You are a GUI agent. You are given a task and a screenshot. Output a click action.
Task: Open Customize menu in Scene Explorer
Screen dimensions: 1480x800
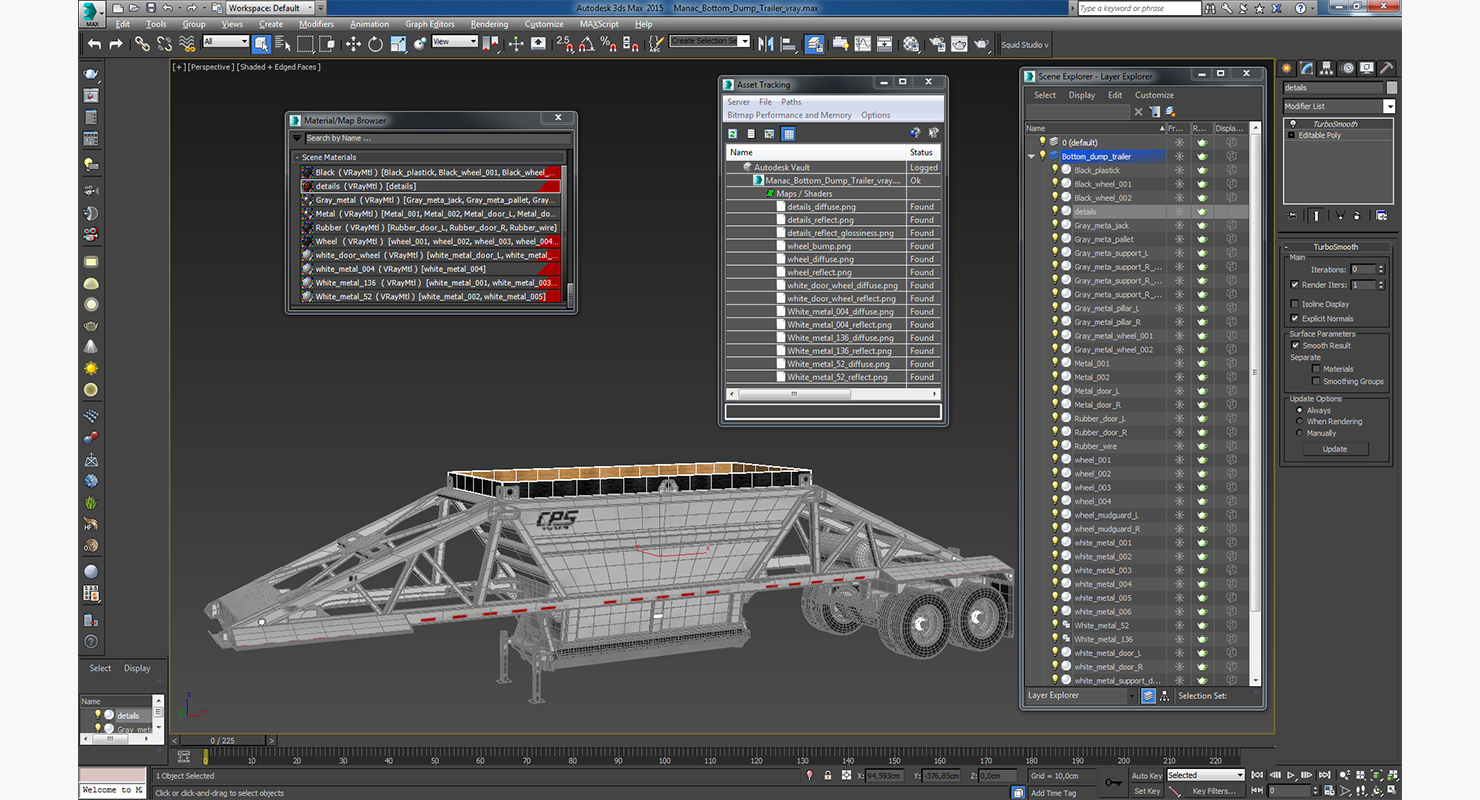tap(1154, 95)
